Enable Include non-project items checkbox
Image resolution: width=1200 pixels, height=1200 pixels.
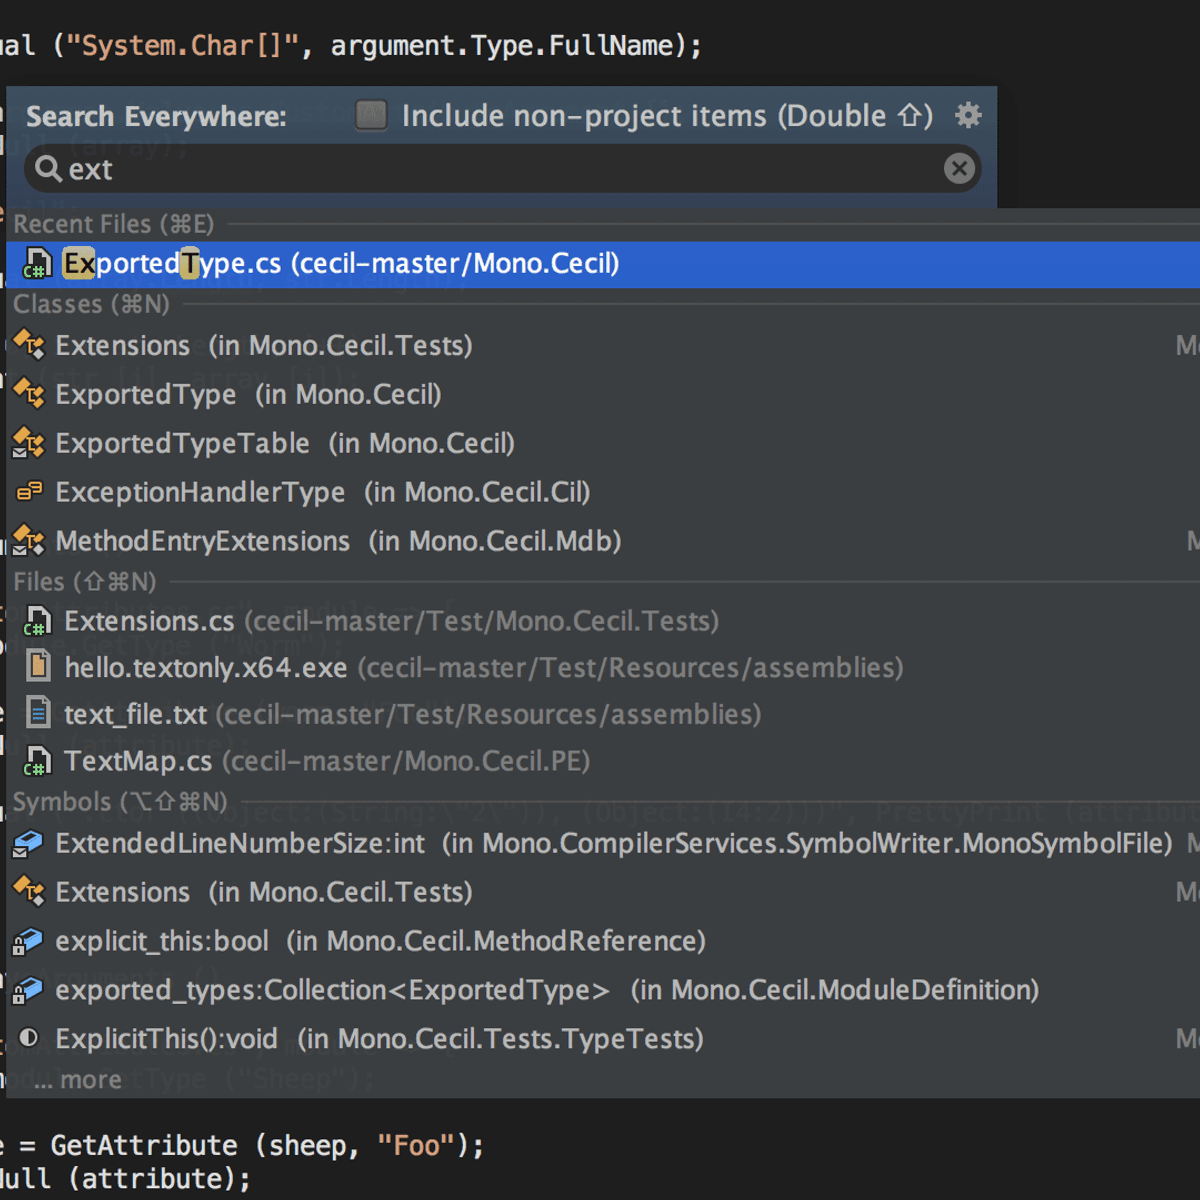371,116
